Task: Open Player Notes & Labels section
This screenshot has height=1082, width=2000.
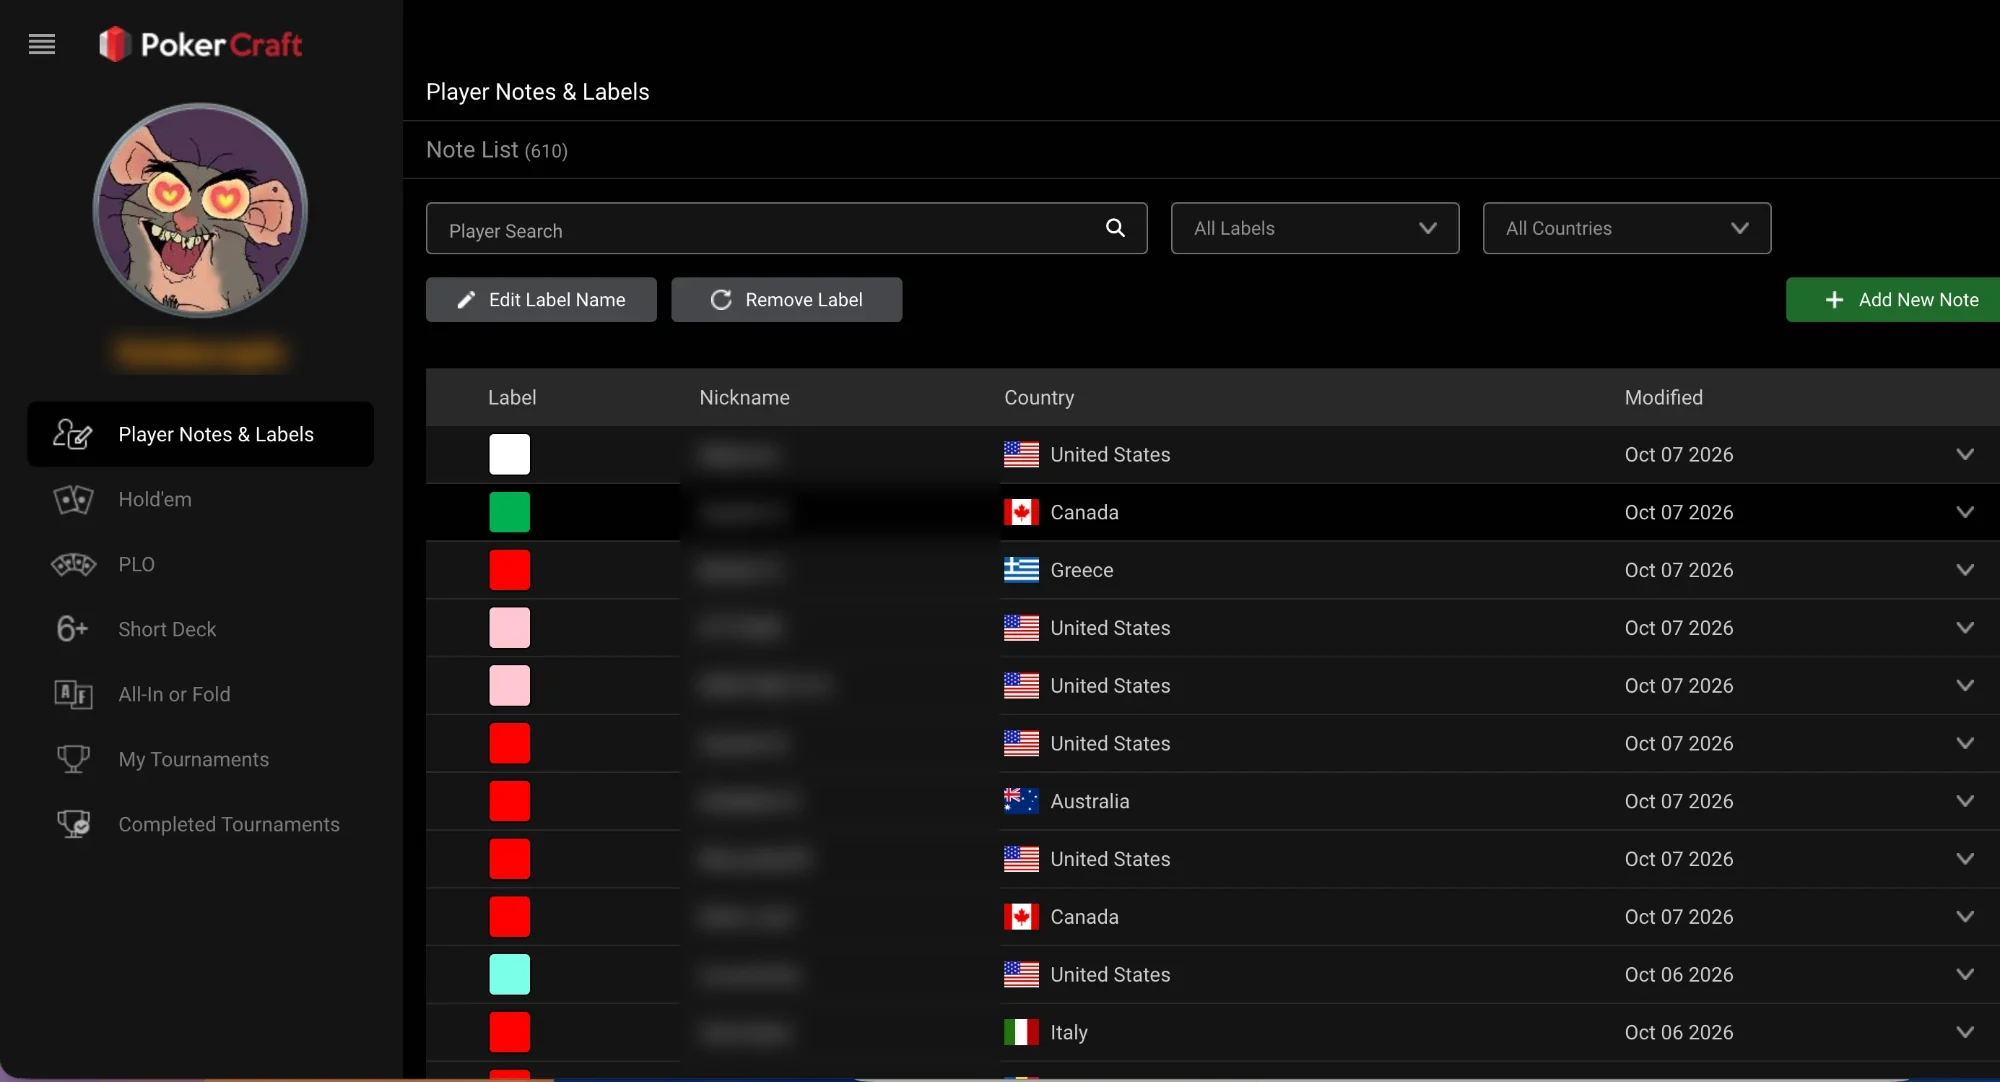Action: point(200,434)
